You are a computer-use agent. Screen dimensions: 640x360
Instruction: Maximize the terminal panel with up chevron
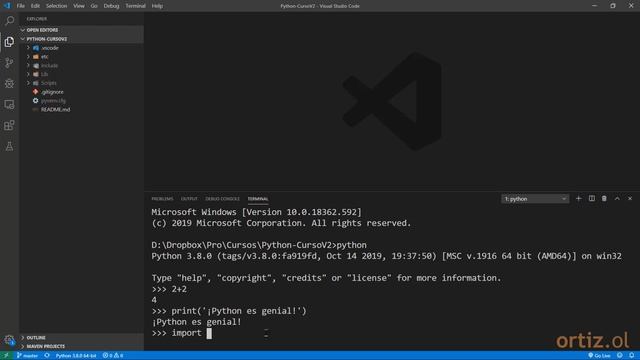[617, 199]
